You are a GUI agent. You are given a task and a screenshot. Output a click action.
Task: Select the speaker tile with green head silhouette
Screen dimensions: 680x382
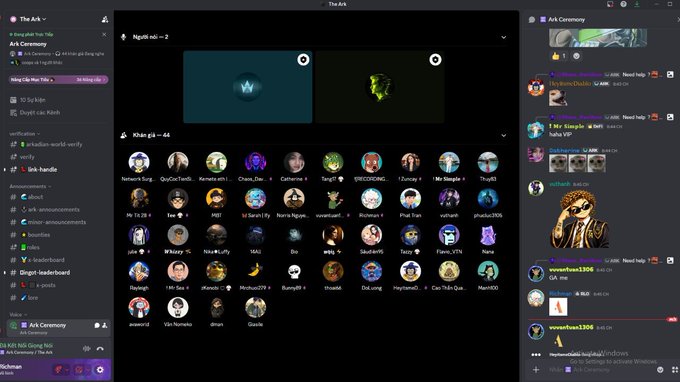(380, 87)
